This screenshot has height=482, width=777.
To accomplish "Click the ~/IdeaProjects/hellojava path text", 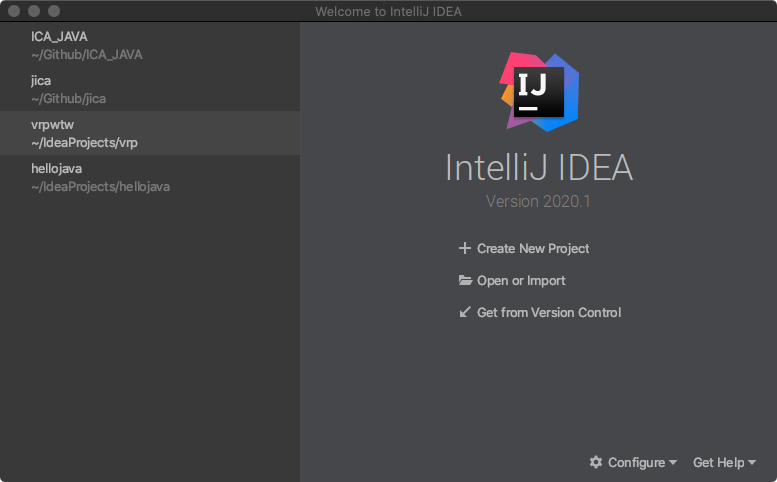I will click(100, 186).
